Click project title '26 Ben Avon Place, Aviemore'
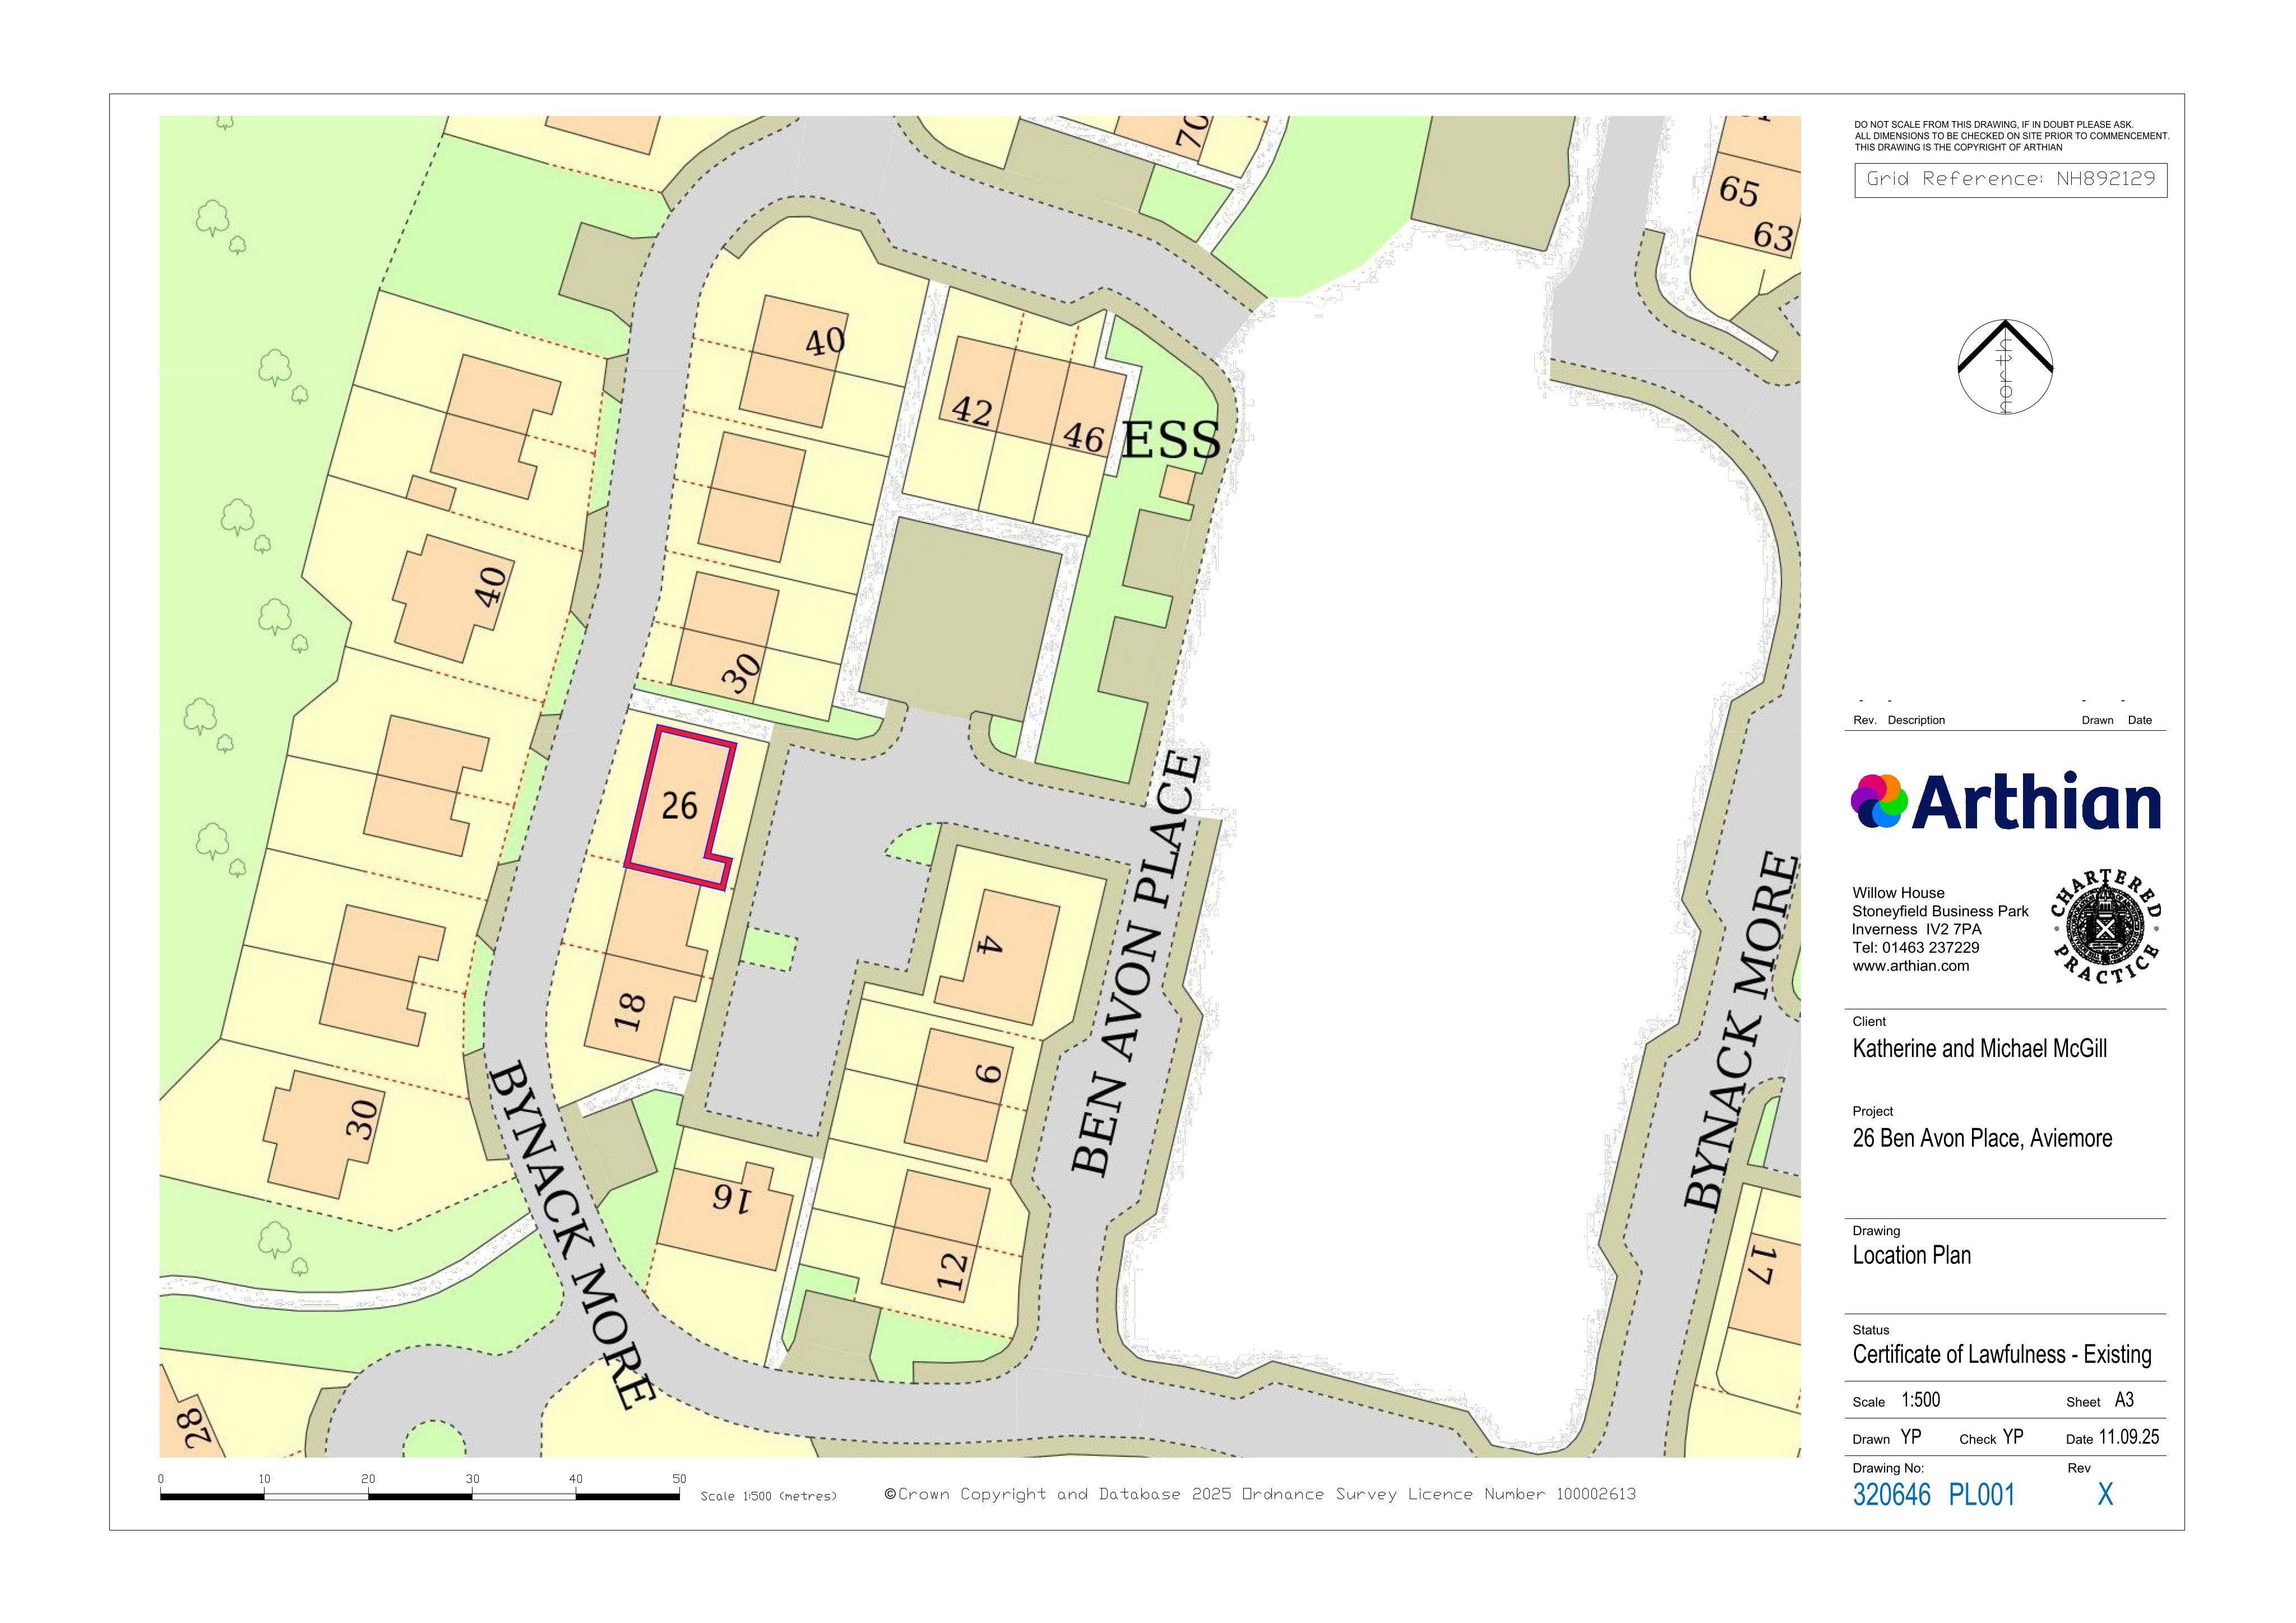 1982,1138
